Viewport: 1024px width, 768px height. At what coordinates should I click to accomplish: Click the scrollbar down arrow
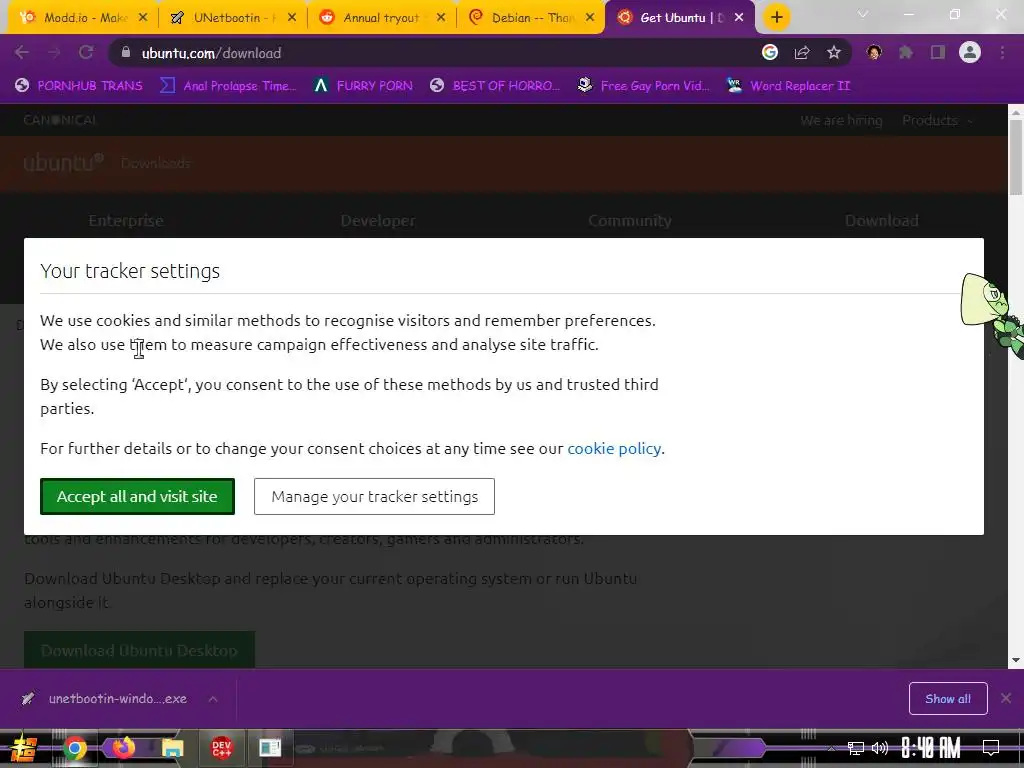(1016, 660)
